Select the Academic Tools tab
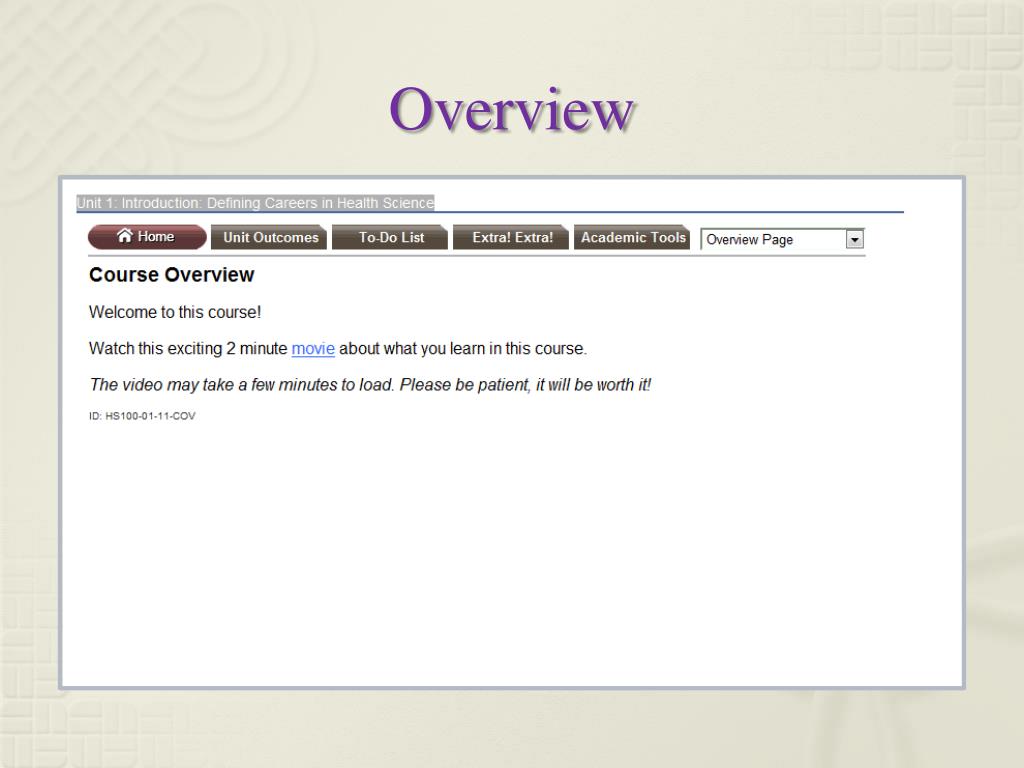 (632, 238)
